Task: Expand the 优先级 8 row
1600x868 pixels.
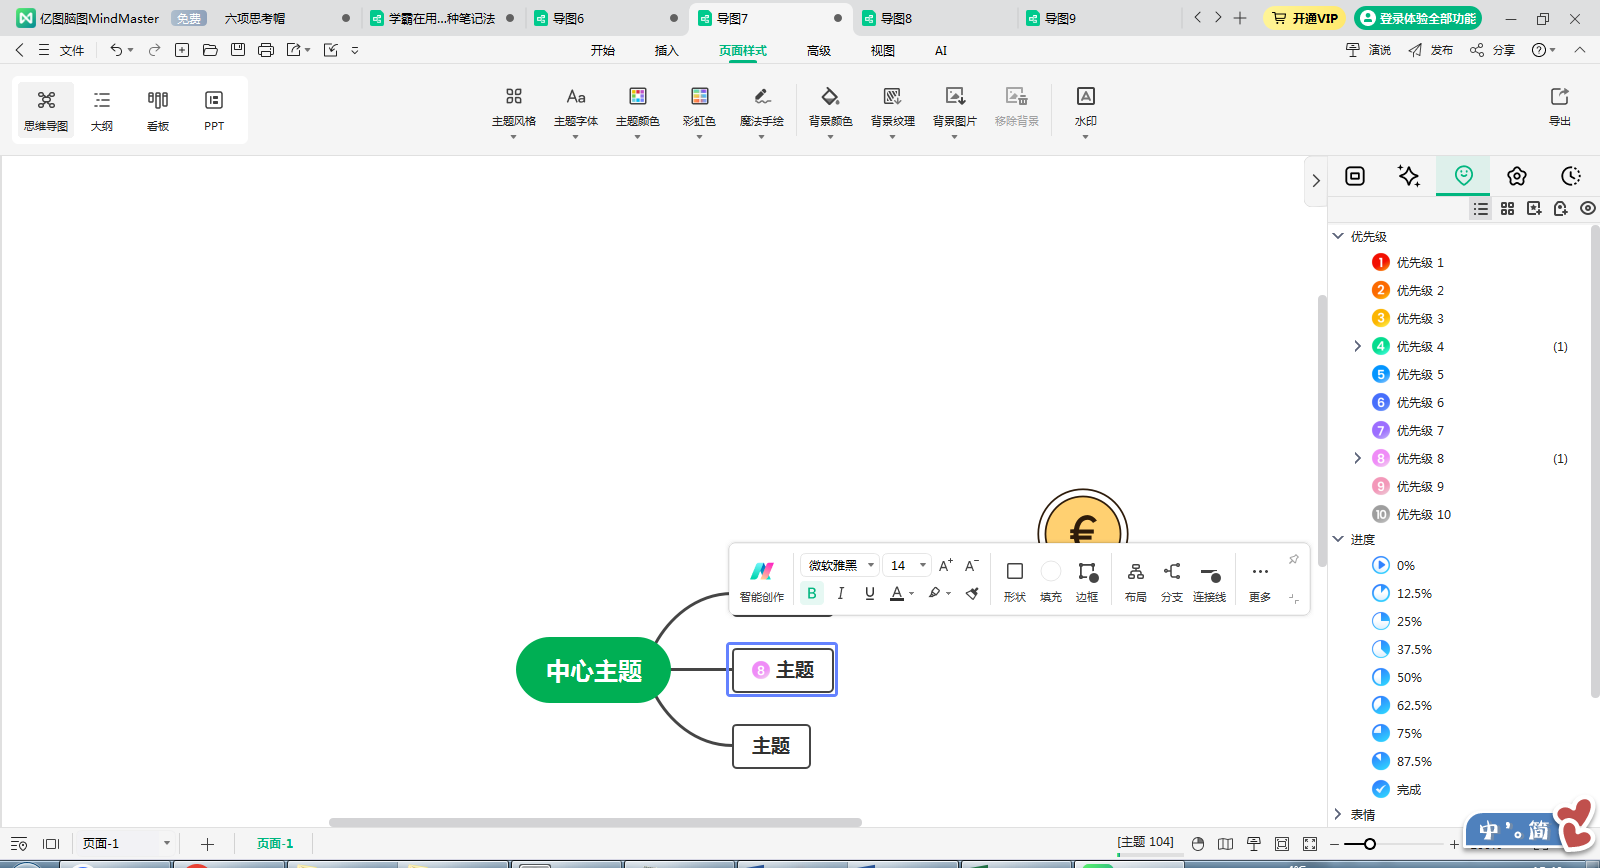Action: (x=1357, y=458)
